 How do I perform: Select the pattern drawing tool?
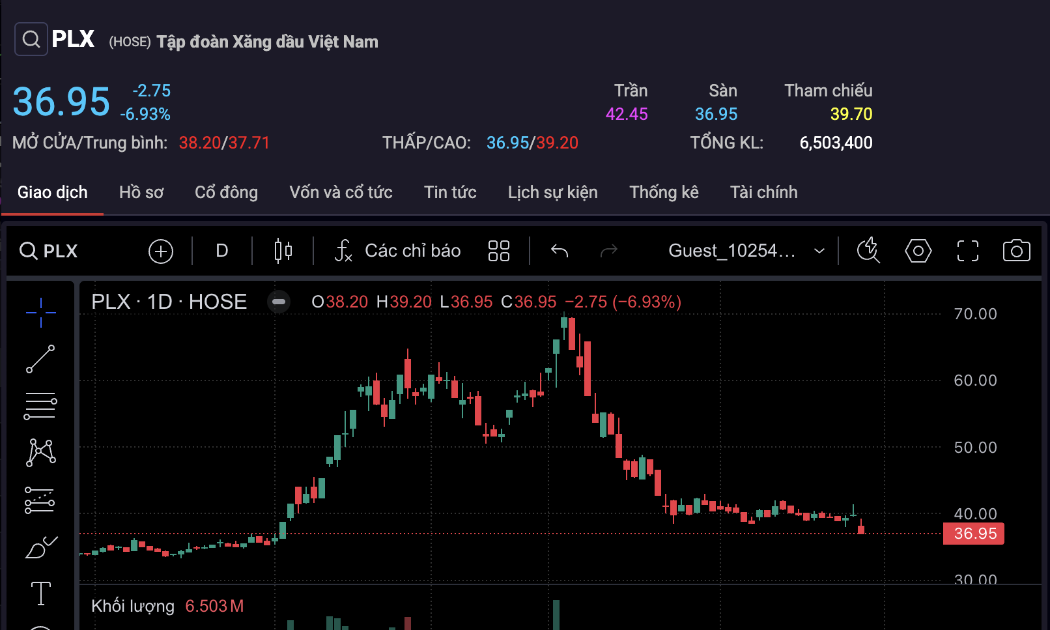40,453
